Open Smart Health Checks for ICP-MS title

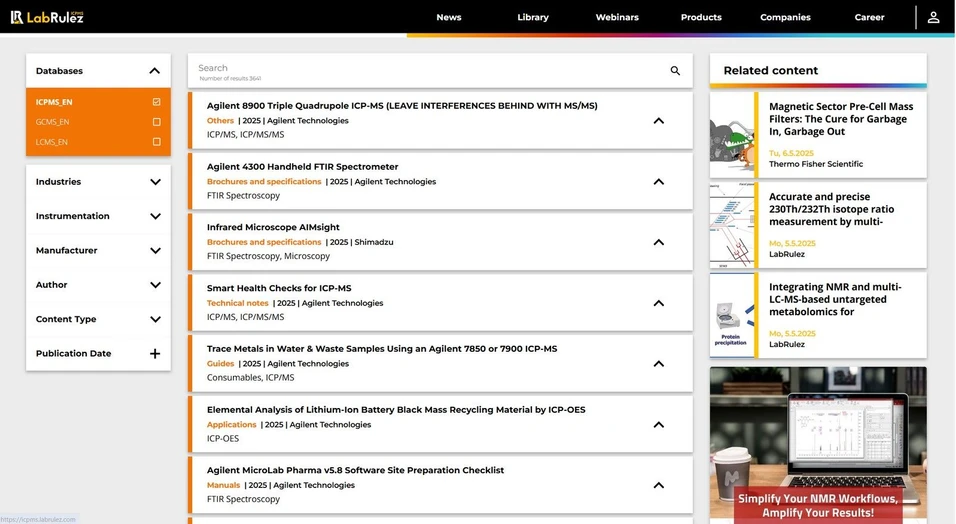279,288
